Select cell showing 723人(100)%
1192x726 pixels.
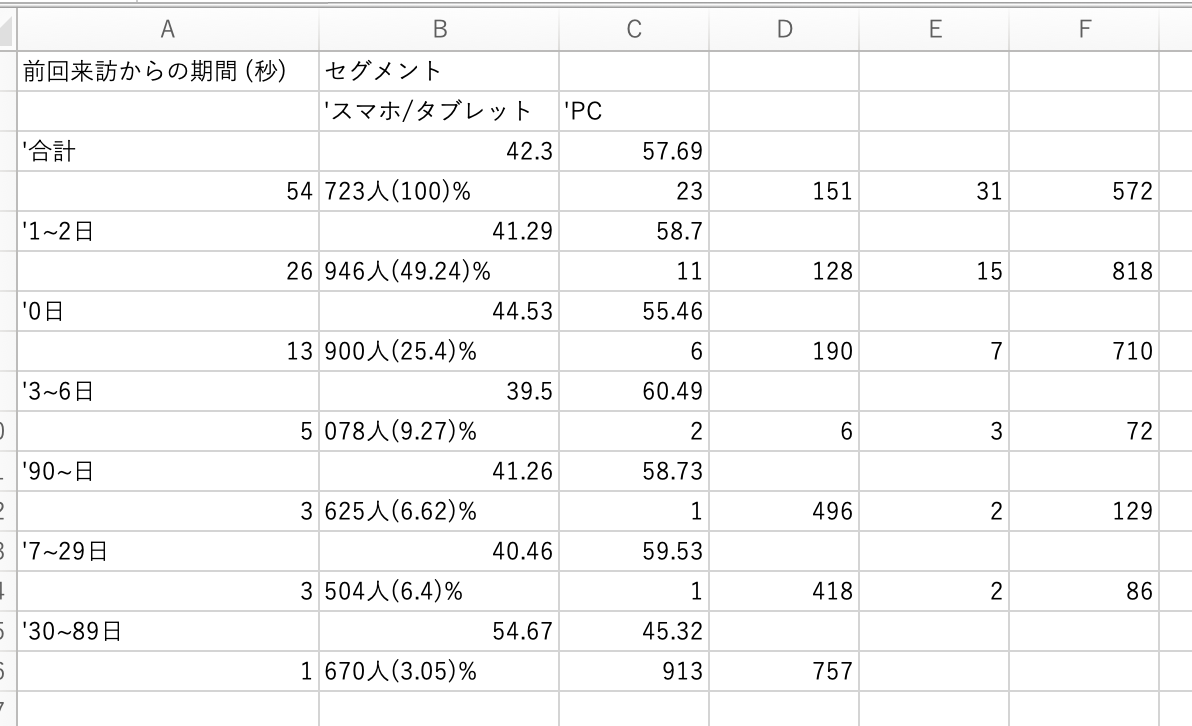click(x=439, y=191)
